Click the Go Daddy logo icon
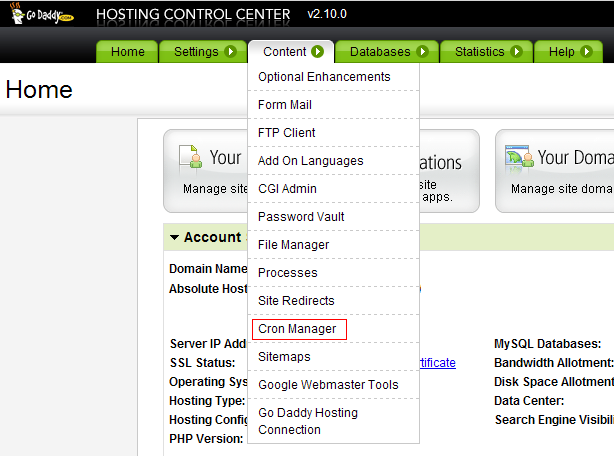Screen dimensions: 614x456 tap(35, 16)
